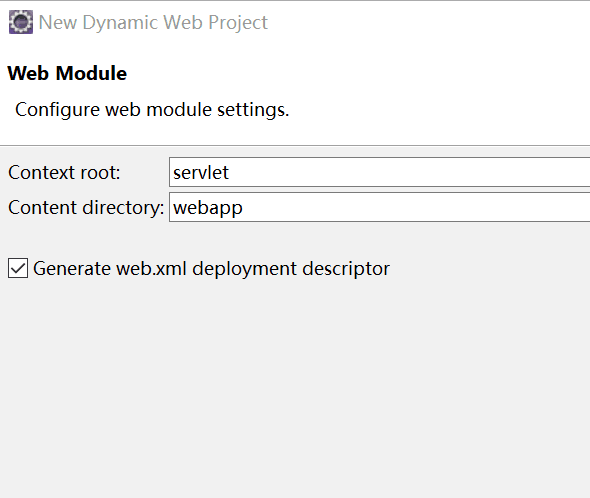Select the Web Module heading text
590x498 pixels.
tap(67, 73)
